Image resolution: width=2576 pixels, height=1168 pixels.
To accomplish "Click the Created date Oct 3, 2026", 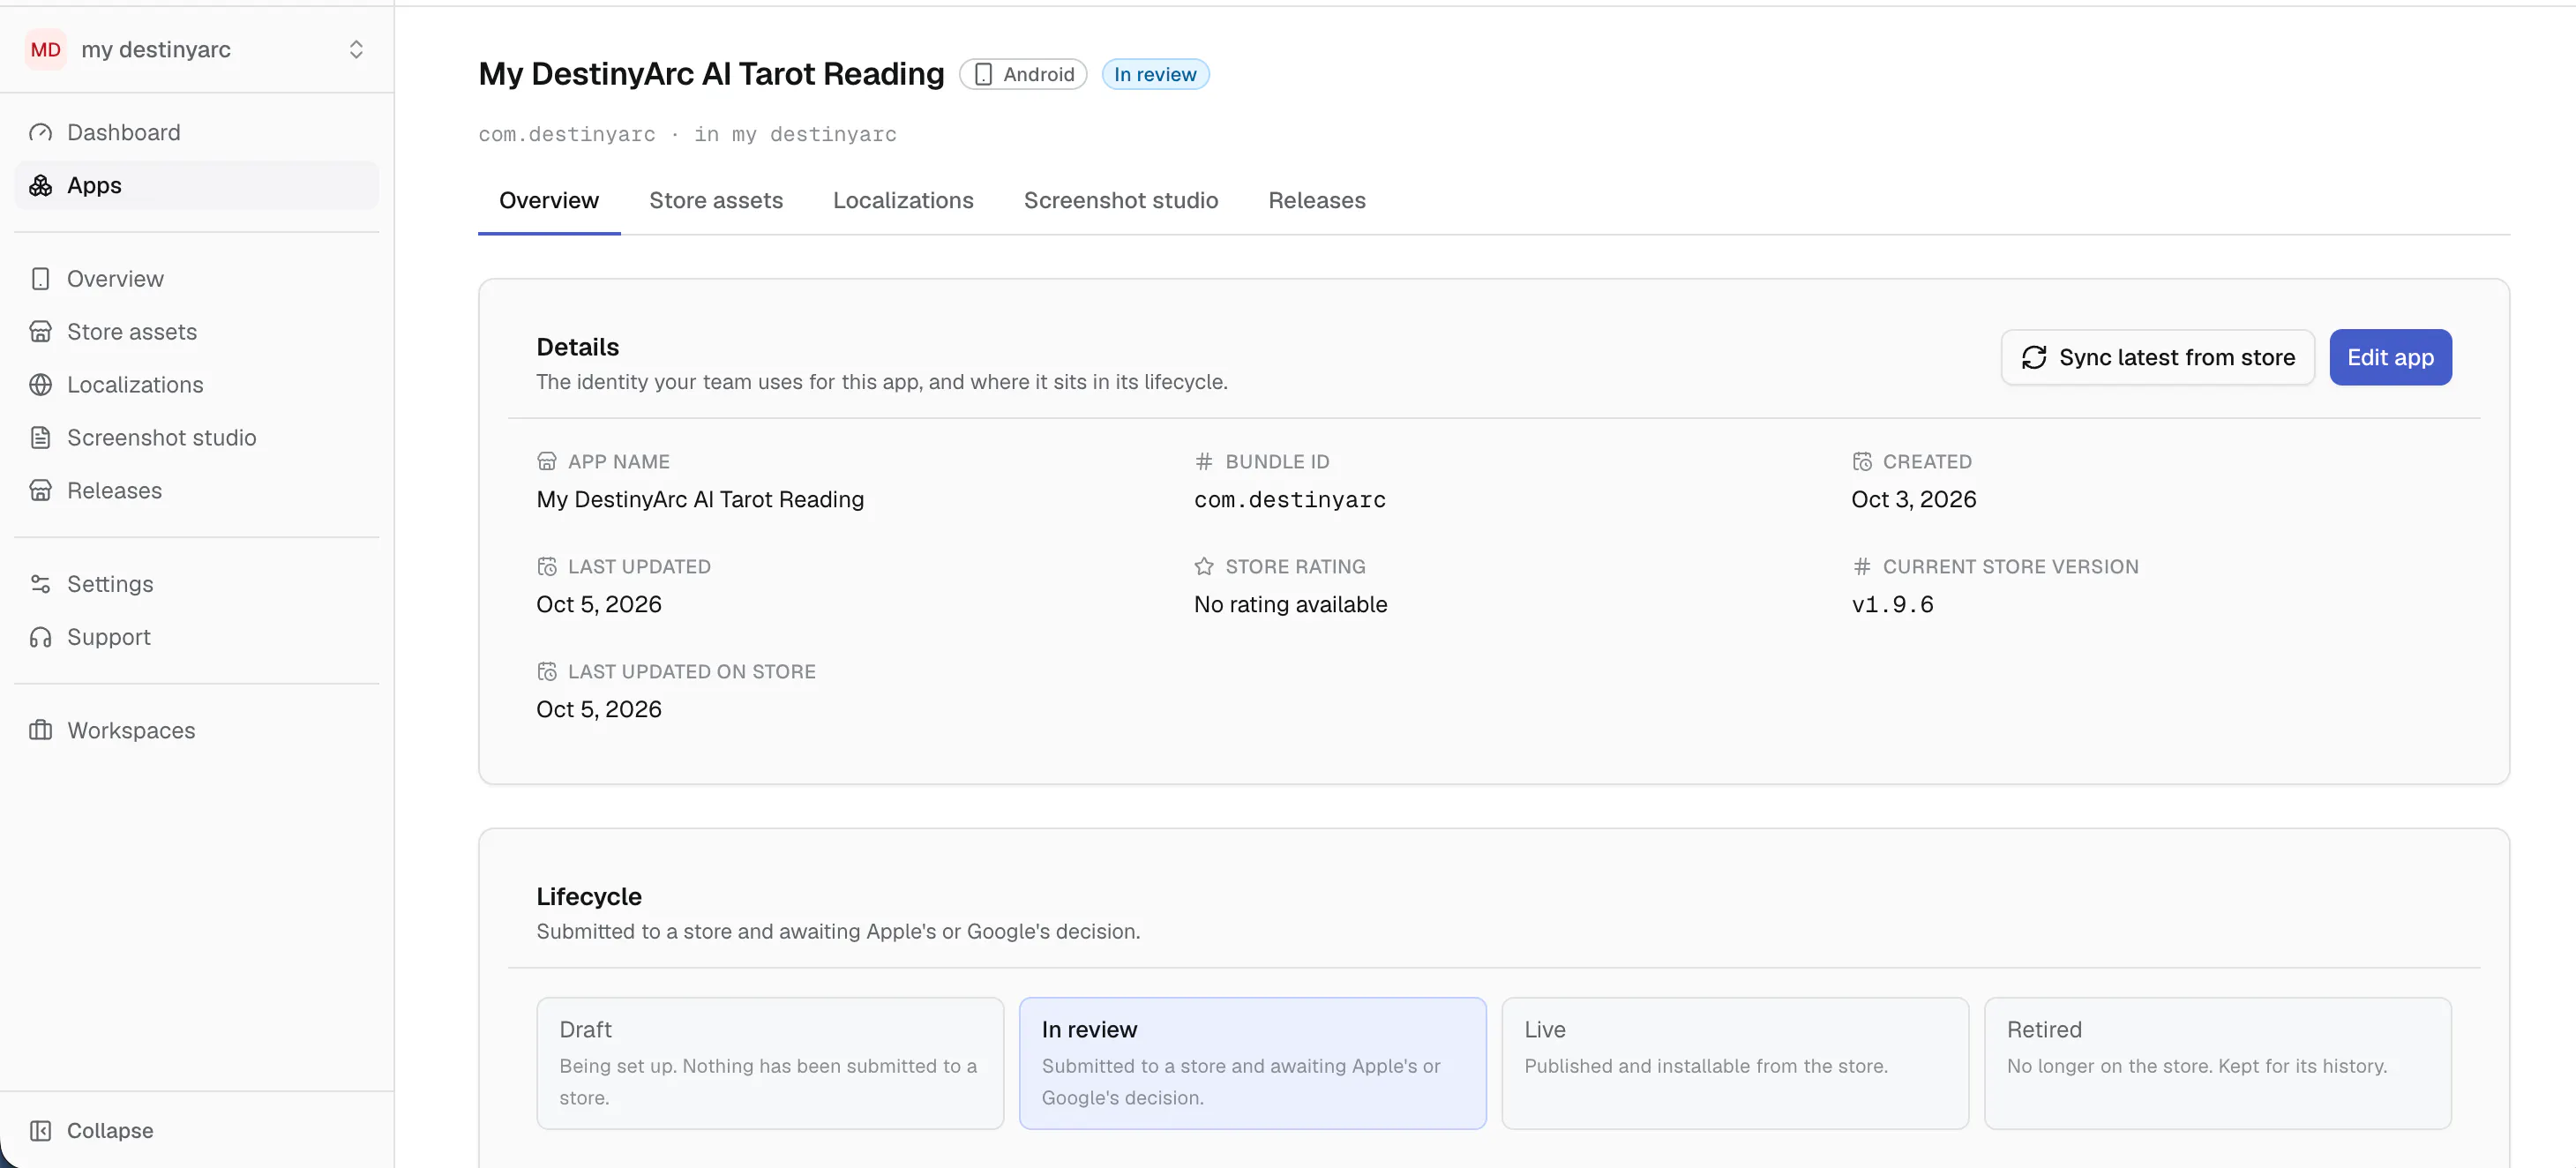I will [1913, 499].
